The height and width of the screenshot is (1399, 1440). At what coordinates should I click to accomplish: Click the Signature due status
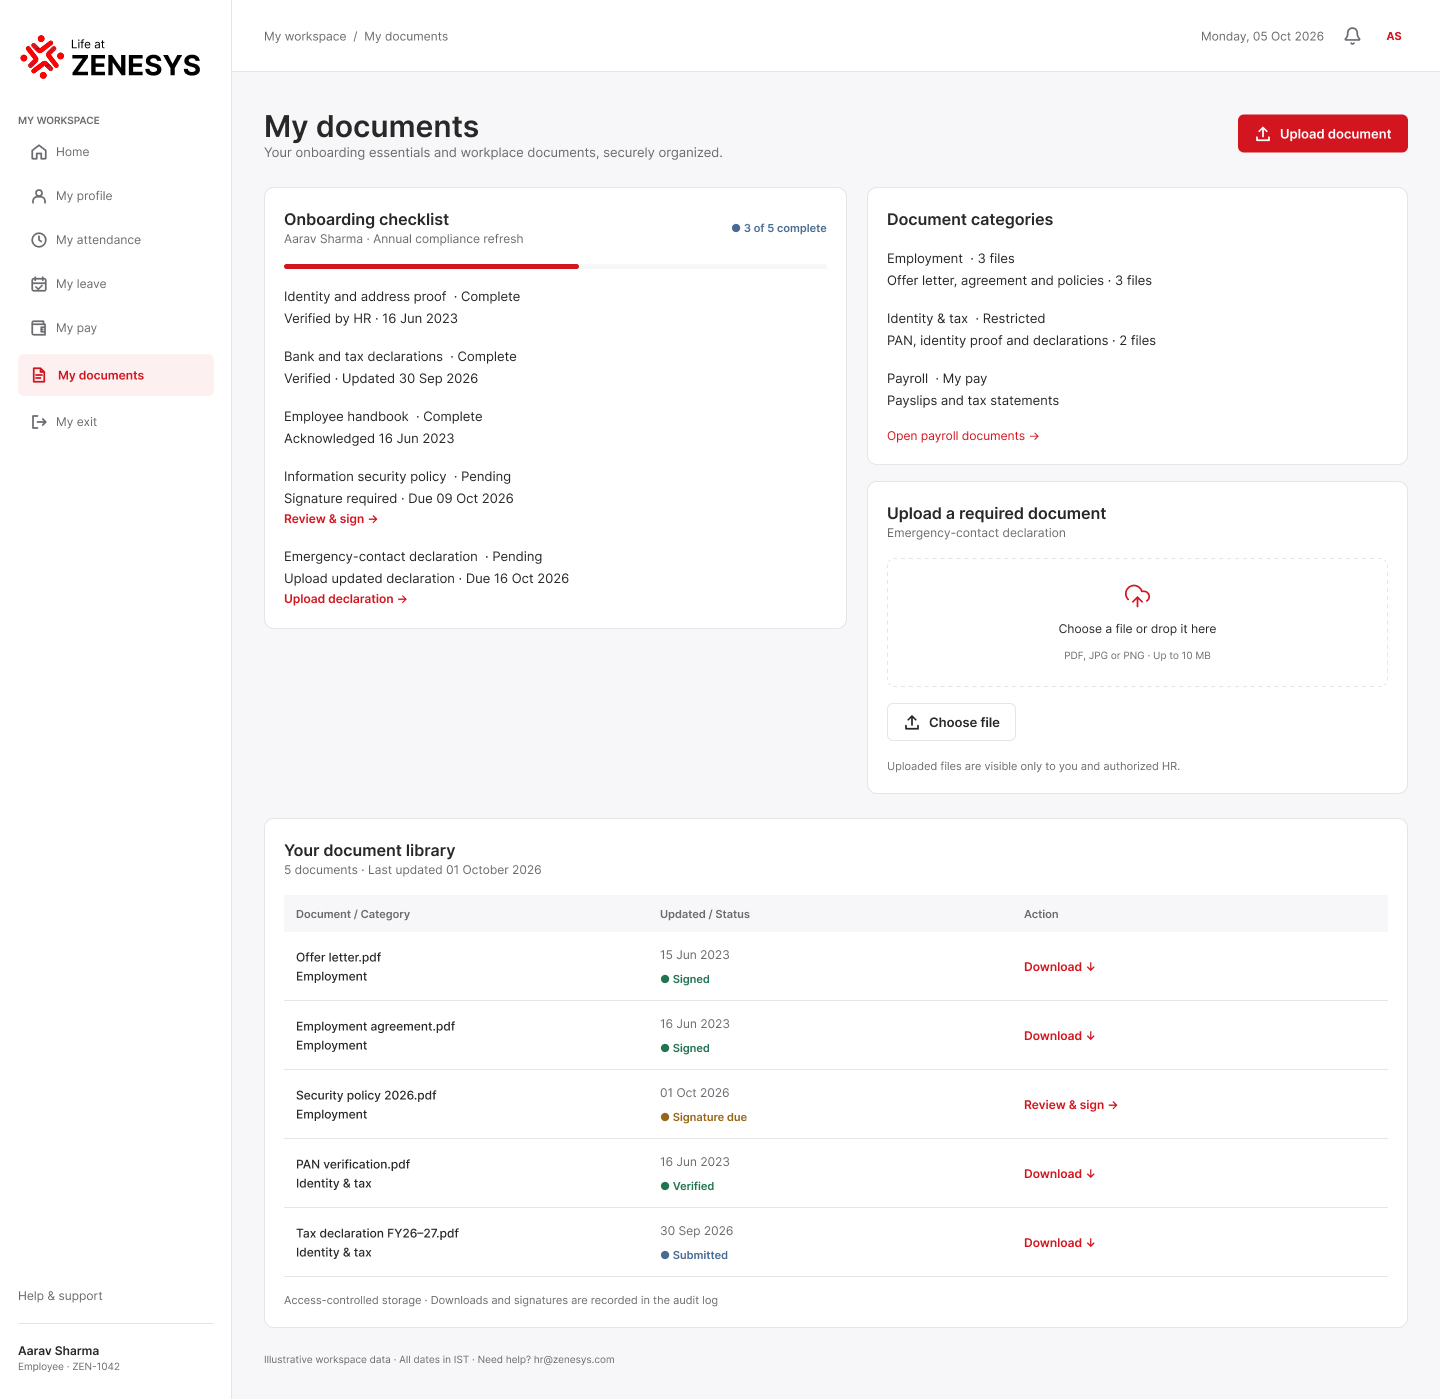tap(703, 1117)
